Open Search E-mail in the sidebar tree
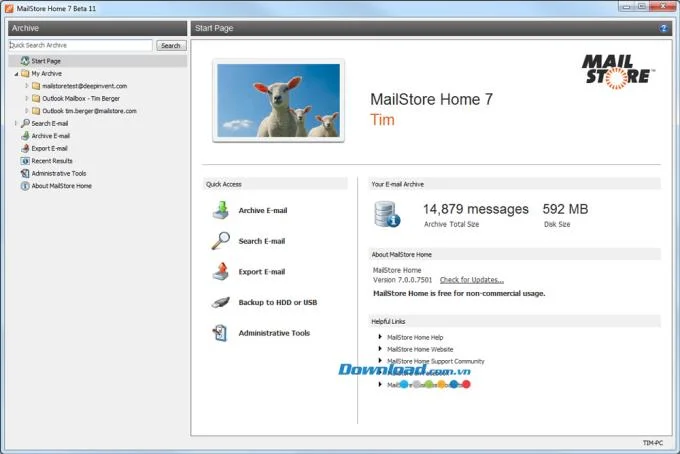680x454 pixels. (x=50, y=124)
